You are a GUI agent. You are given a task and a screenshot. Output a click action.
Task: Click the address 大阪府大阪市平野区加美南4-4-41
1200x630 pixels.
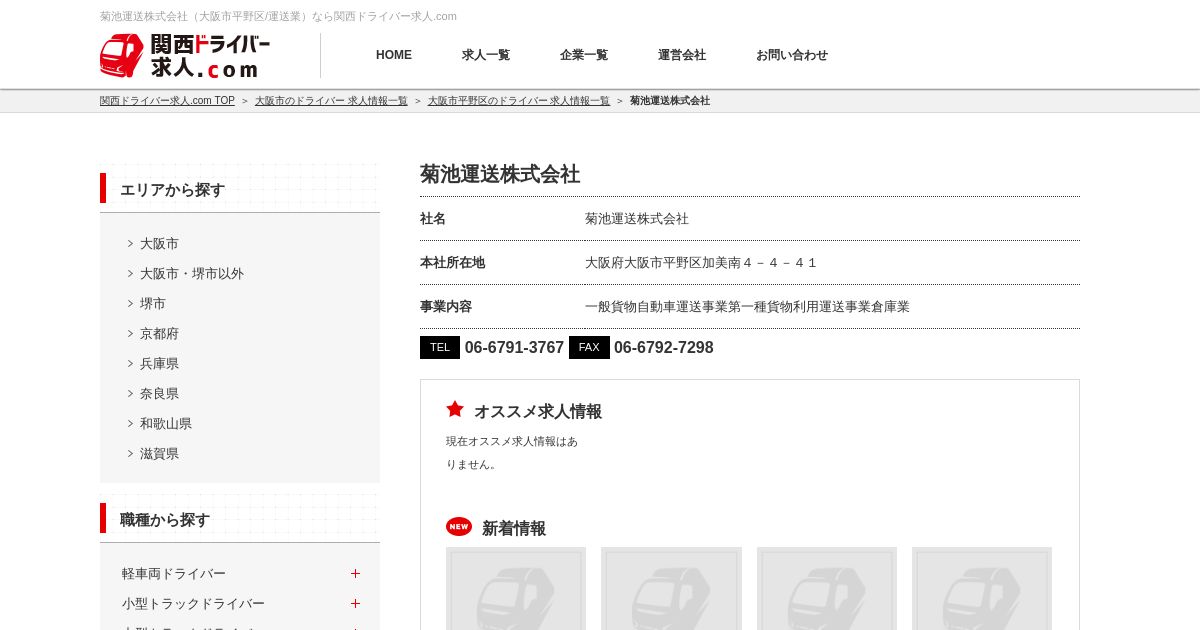(701, 263)
